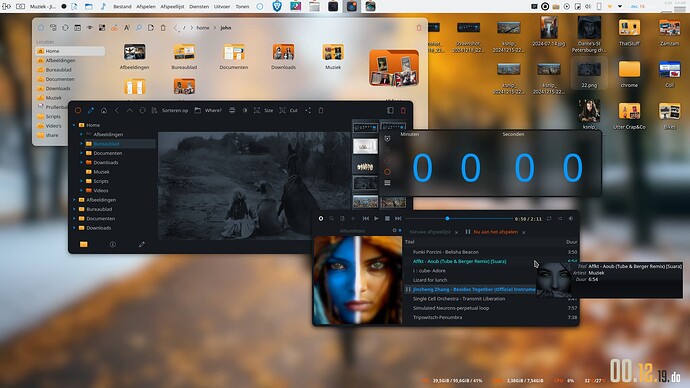Click the 'Titel' column header in playlist

click(410, 242)
